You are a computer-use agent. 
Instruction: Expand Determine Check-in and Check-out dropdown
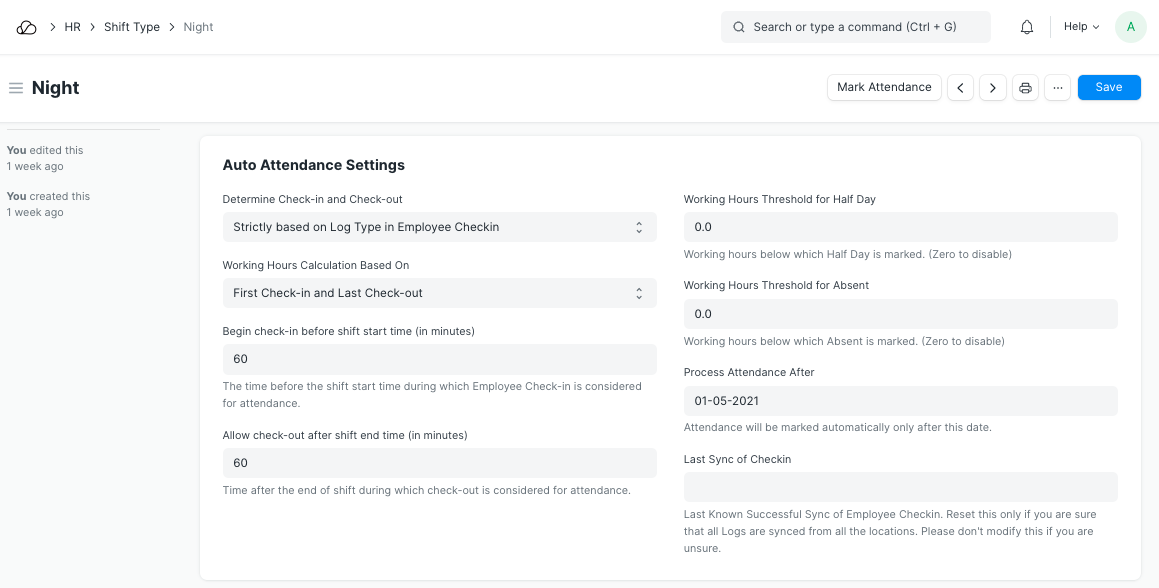pos(439,227)
